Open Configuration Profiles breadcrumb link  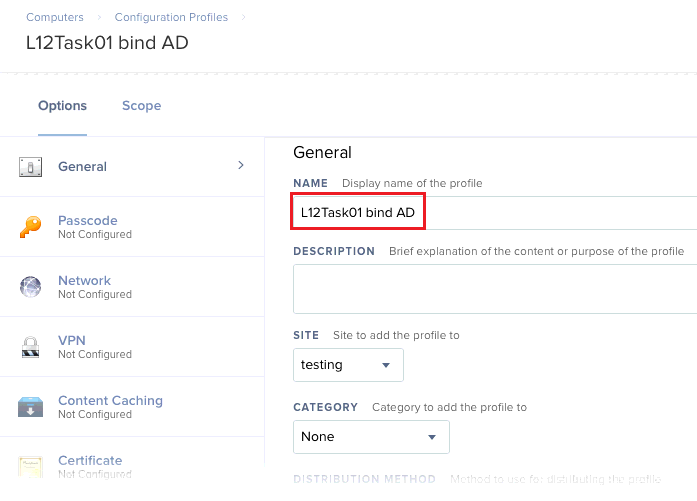(x=171, y=17)
